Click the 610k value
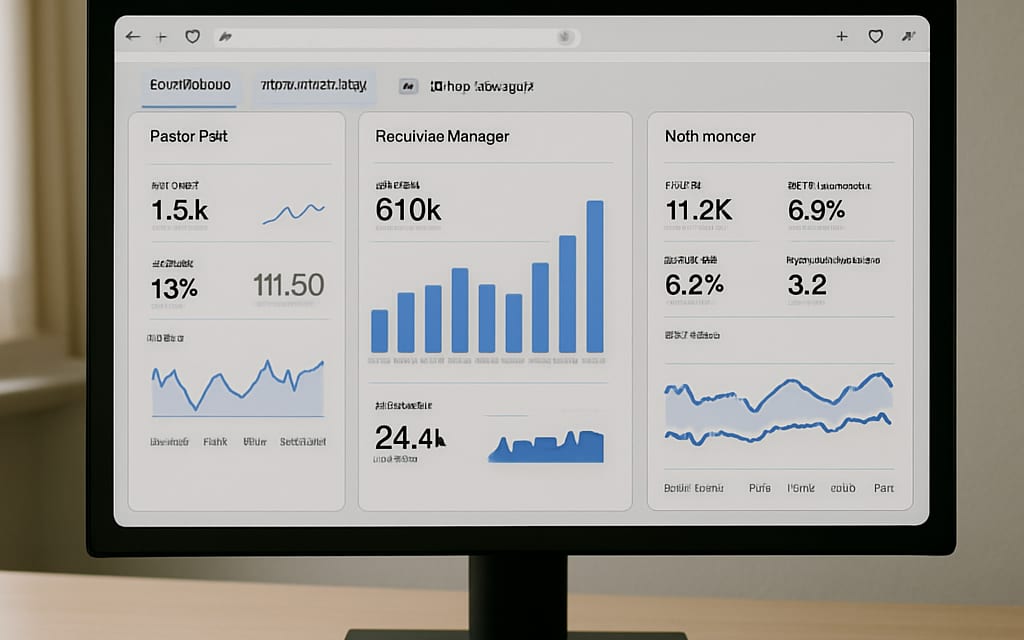The image size is (1024, 640). tap(408, 210)
